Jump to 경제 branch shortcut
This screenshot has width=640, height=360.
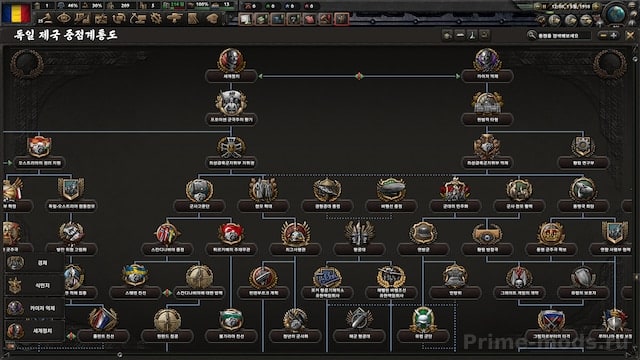pyautogui.click(x=35, y=263)
